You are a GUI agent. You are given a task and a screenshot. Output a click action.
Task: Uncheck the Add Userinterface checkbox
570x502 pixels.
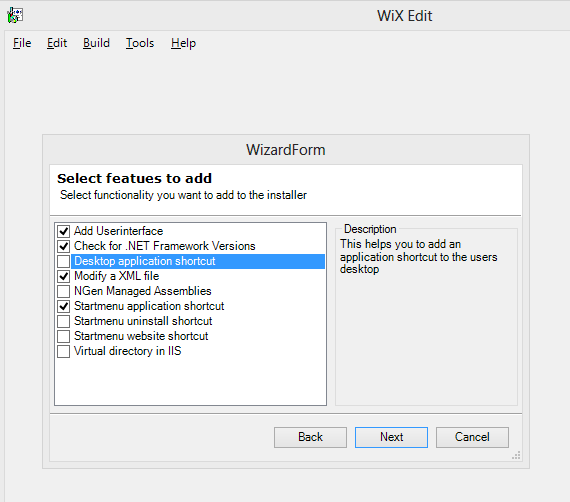tap(64, 231)
